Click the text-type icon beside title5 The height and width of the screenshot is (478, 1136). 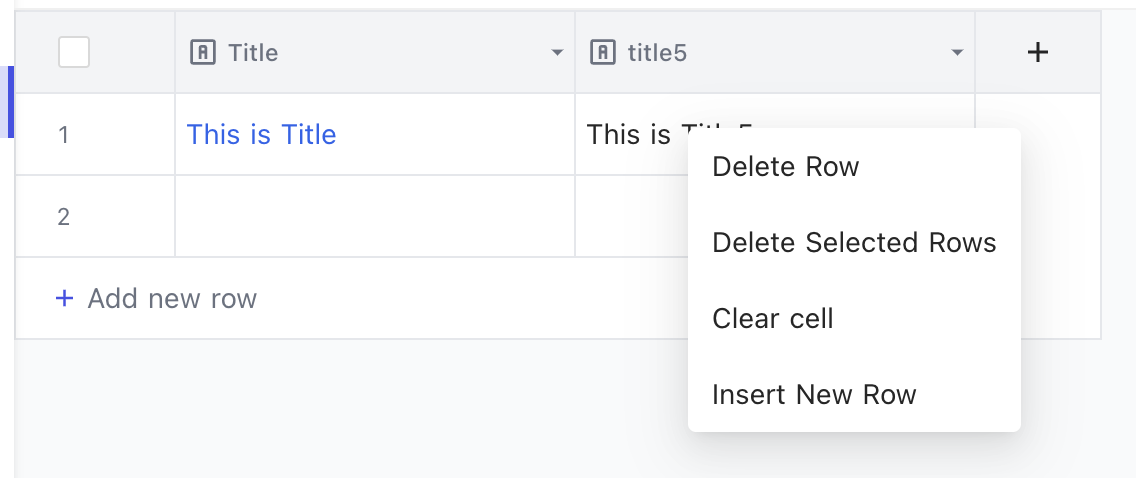603,52
